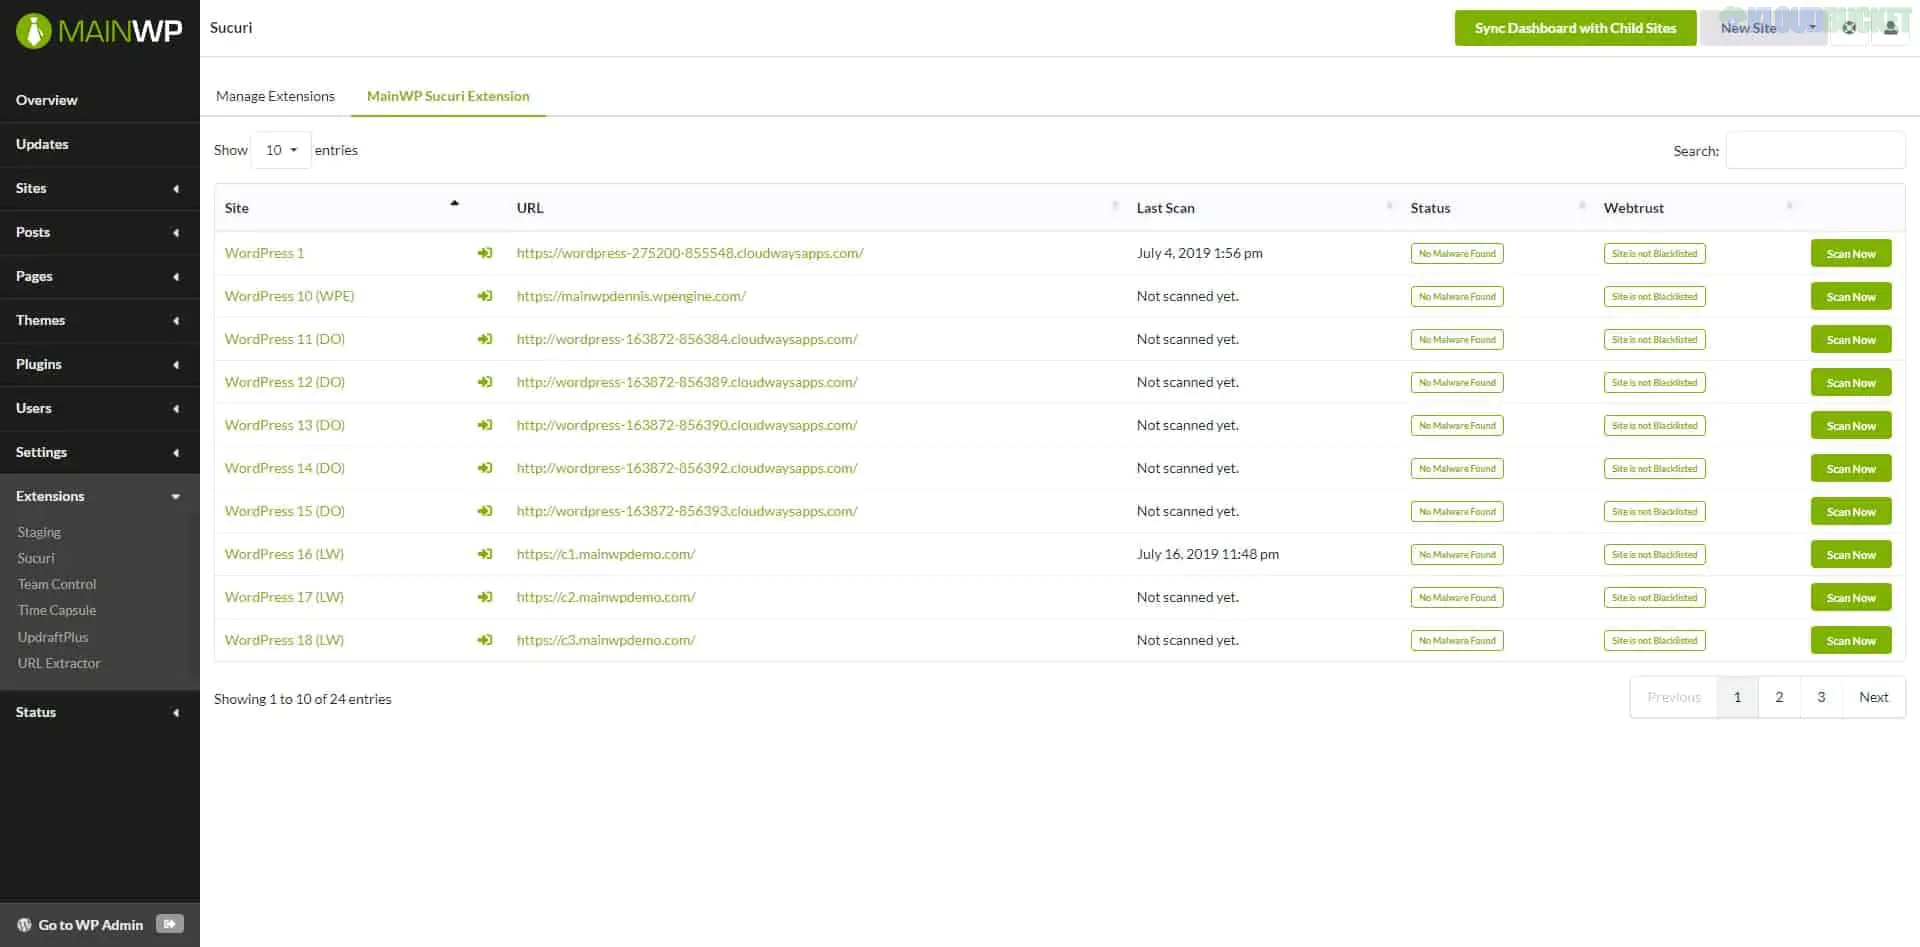The height and width of the screenshot is (947, 1920).
Task: Click the arrow icon on Go to WP Admin
Action: pos(170,924)
